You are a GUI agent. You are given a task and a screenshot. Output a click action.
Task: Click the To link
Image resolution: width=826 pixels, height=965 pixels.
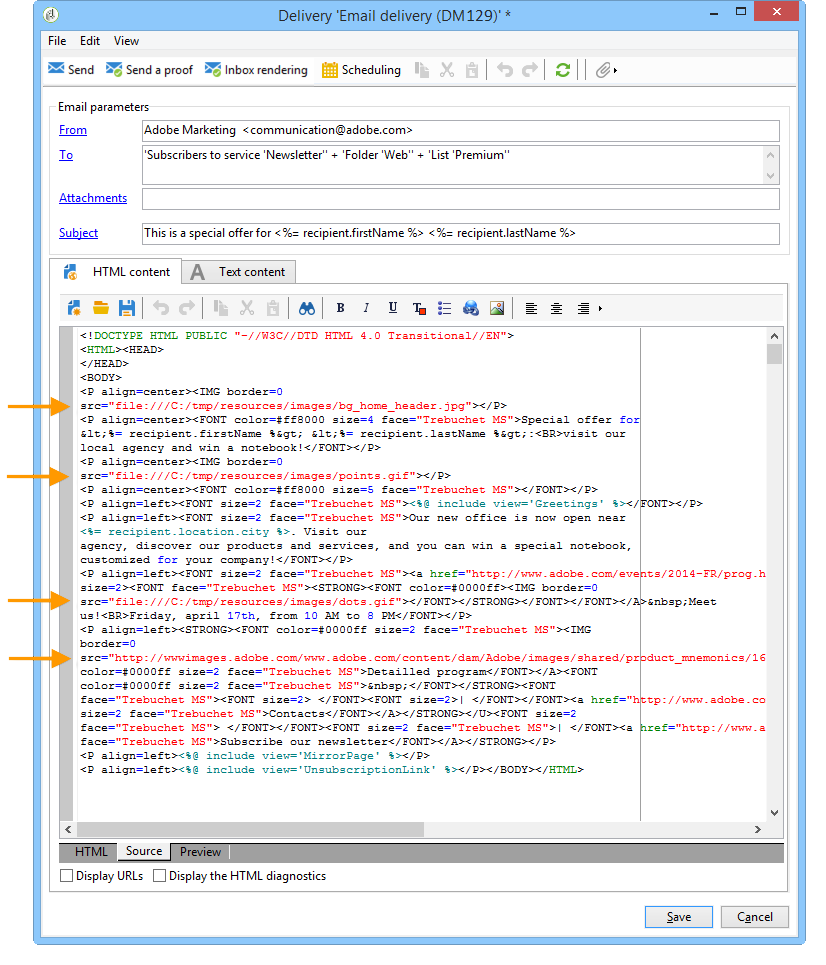click(66, 155)
